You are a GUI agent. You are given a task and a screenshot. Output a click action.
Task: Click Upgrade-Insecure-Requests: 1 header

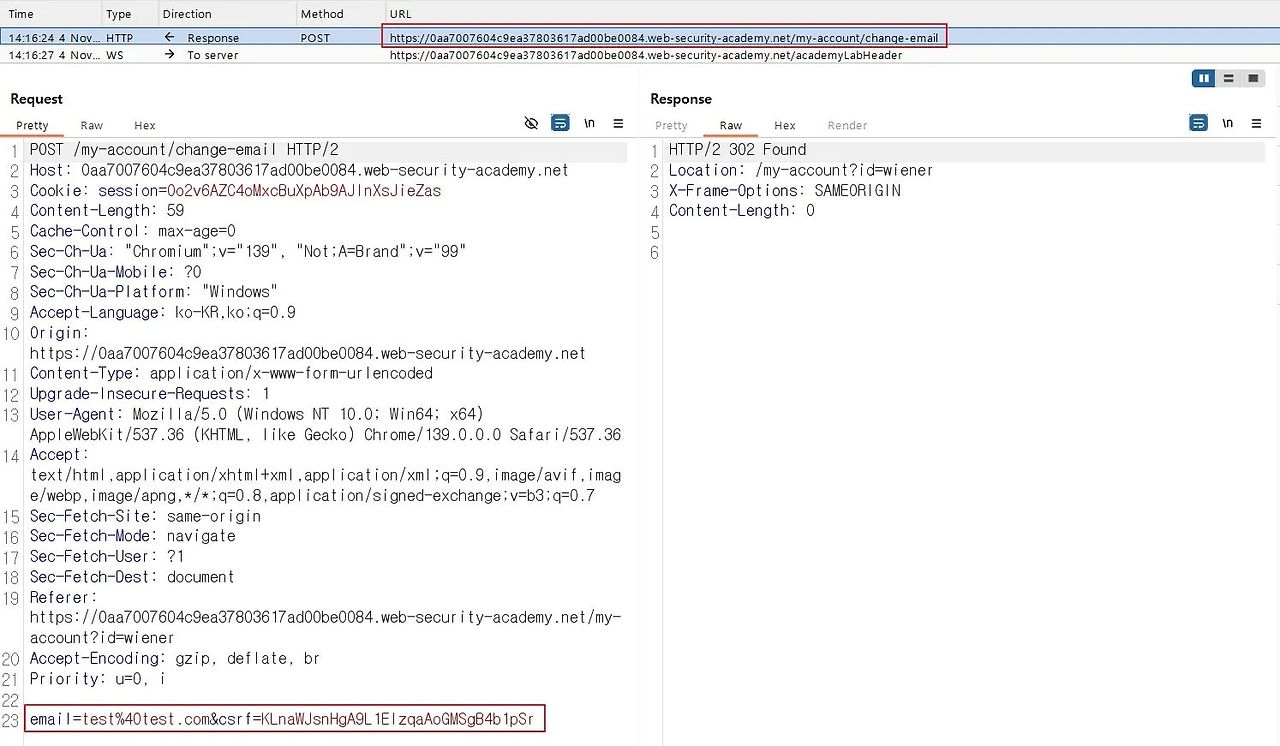[x=150, y=394]
